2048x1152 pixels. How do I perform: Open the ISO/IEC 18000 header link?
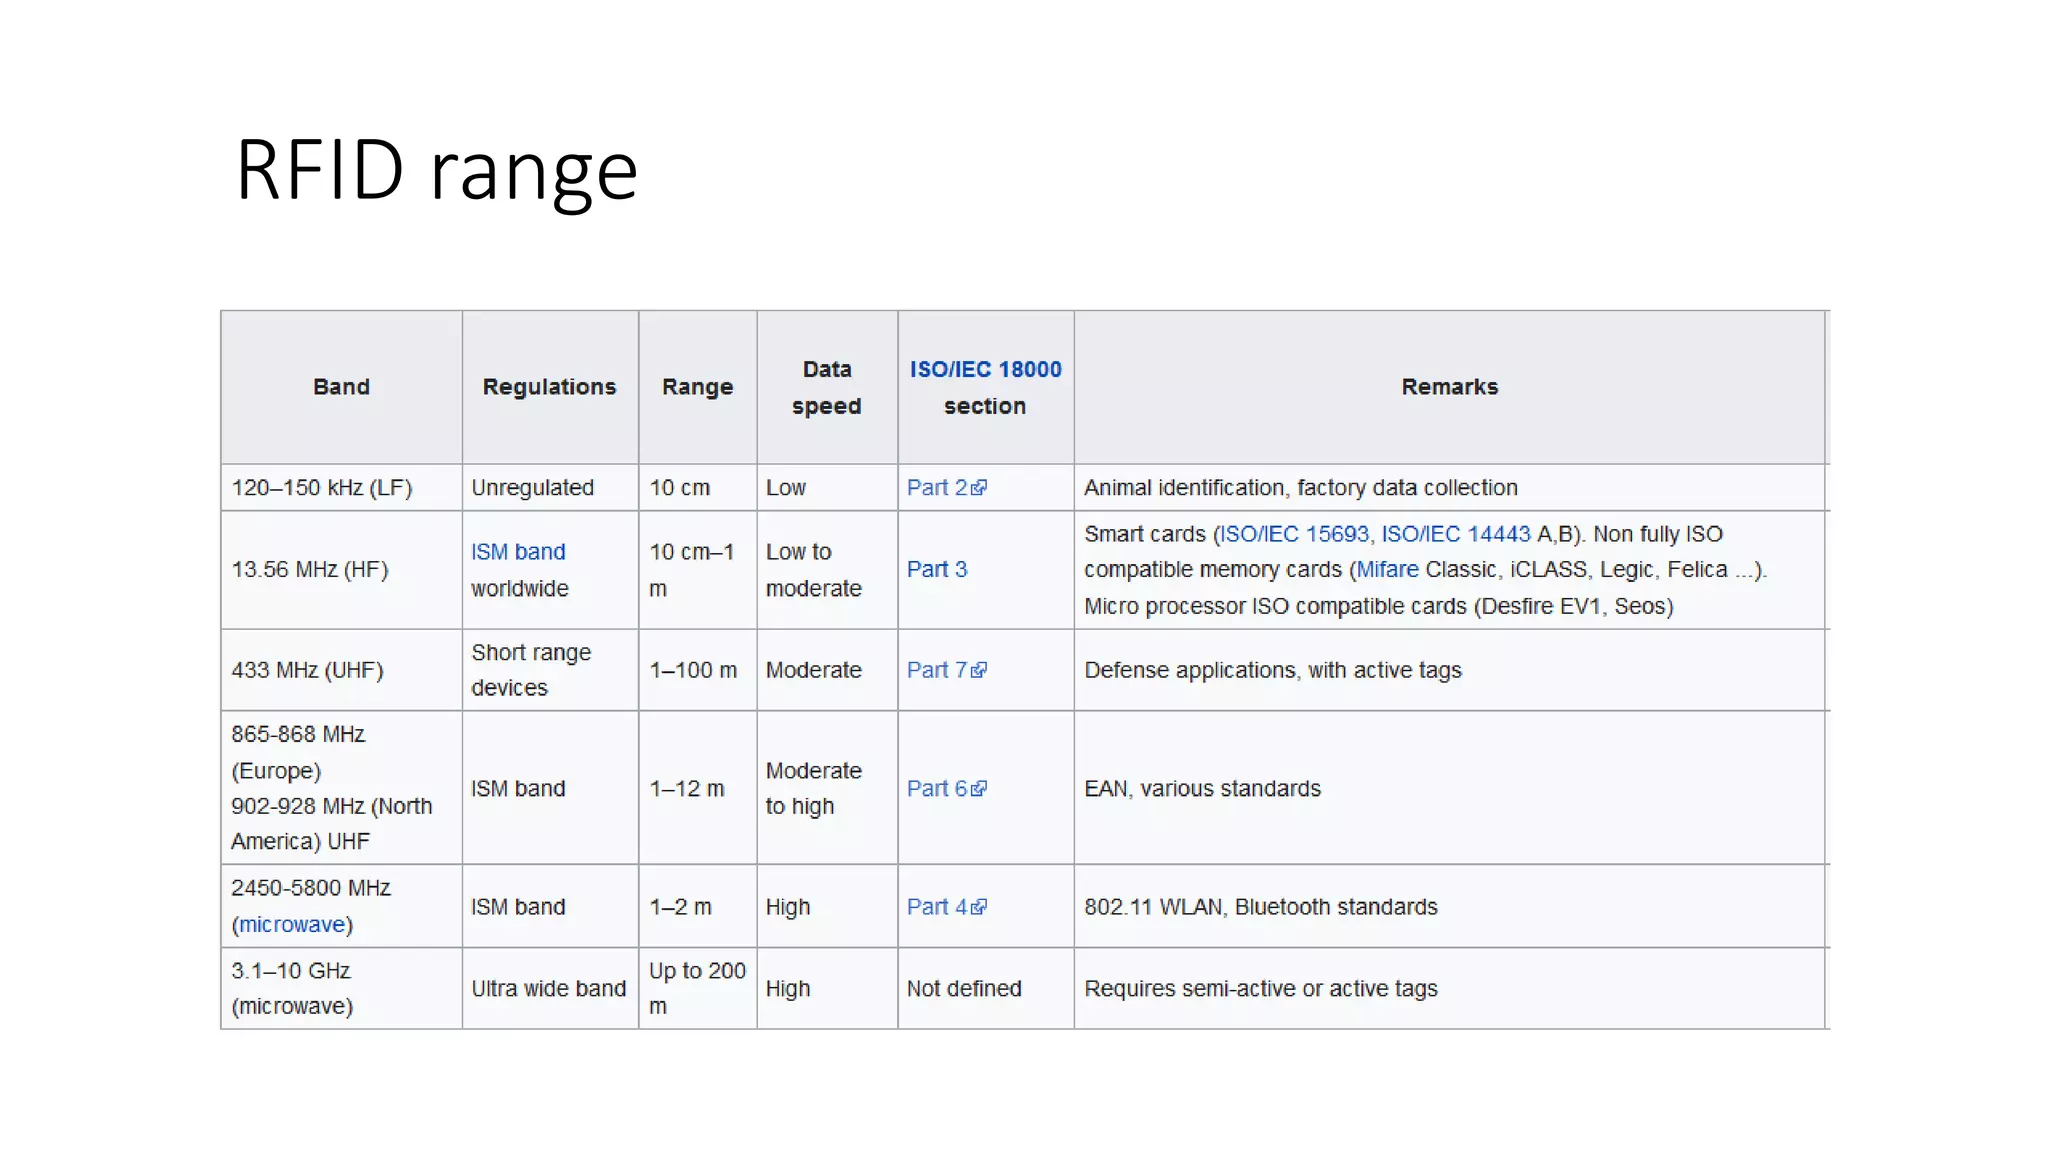(x=985, y=369)
